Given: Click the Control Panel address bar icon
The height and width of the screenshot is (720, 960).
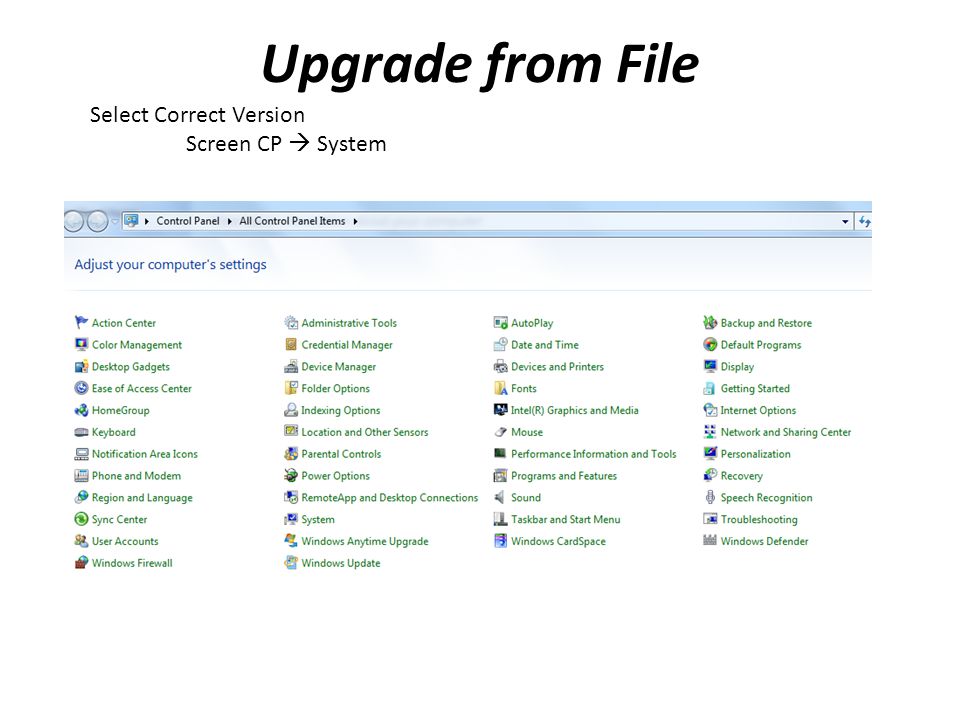Looking at the screenshot, I should coord(132,220).
